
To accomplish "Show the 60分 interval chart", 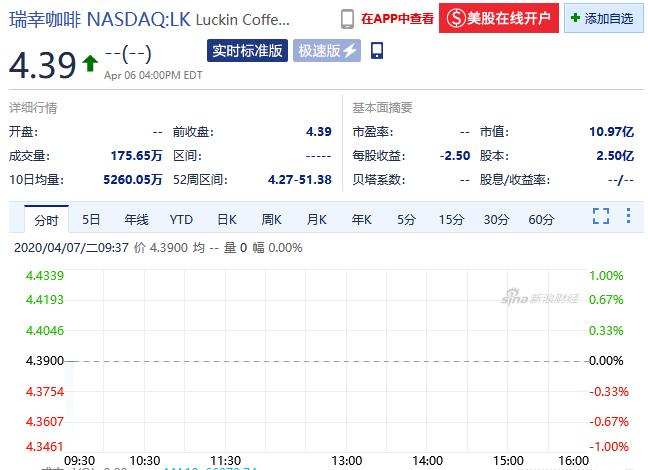I will click(541, 219).
